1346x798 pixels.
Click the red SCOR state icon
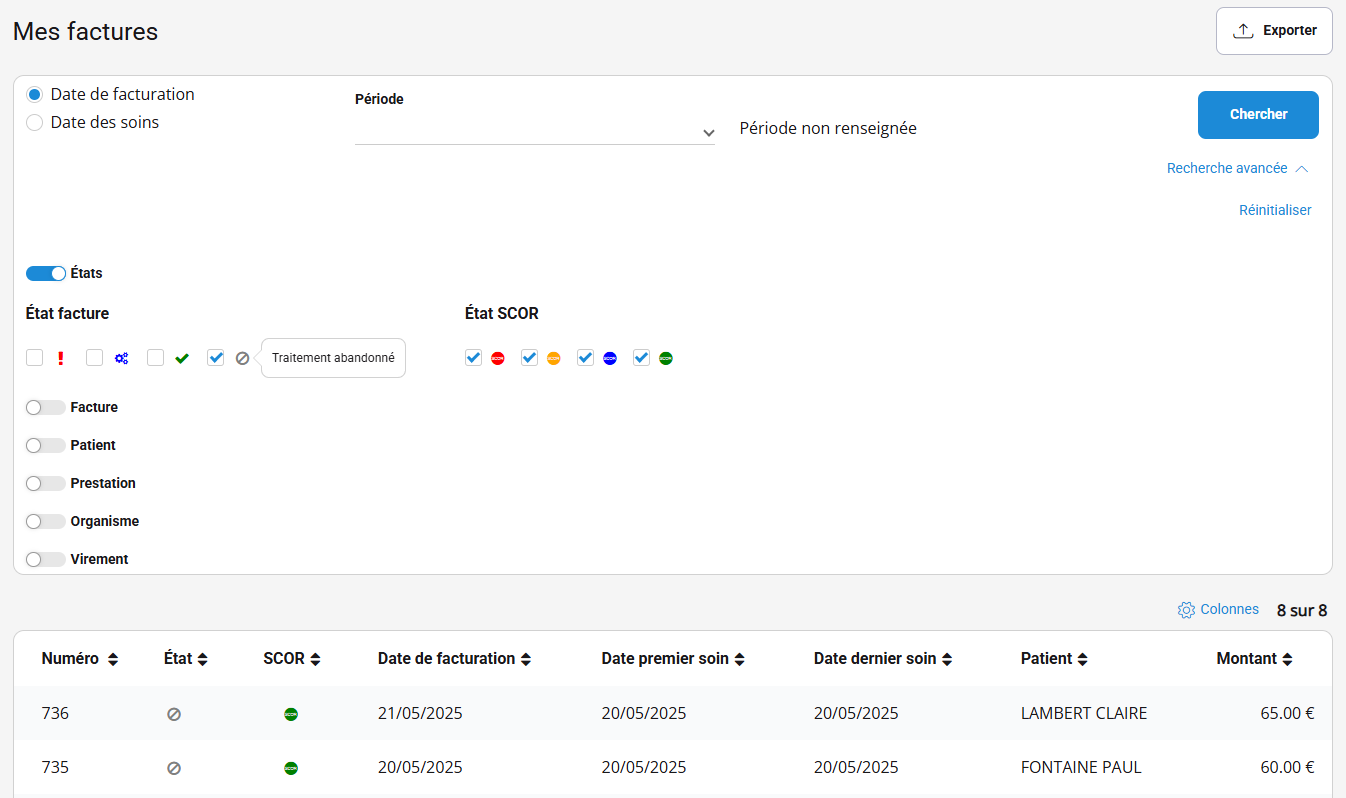[x=498, y=358]
